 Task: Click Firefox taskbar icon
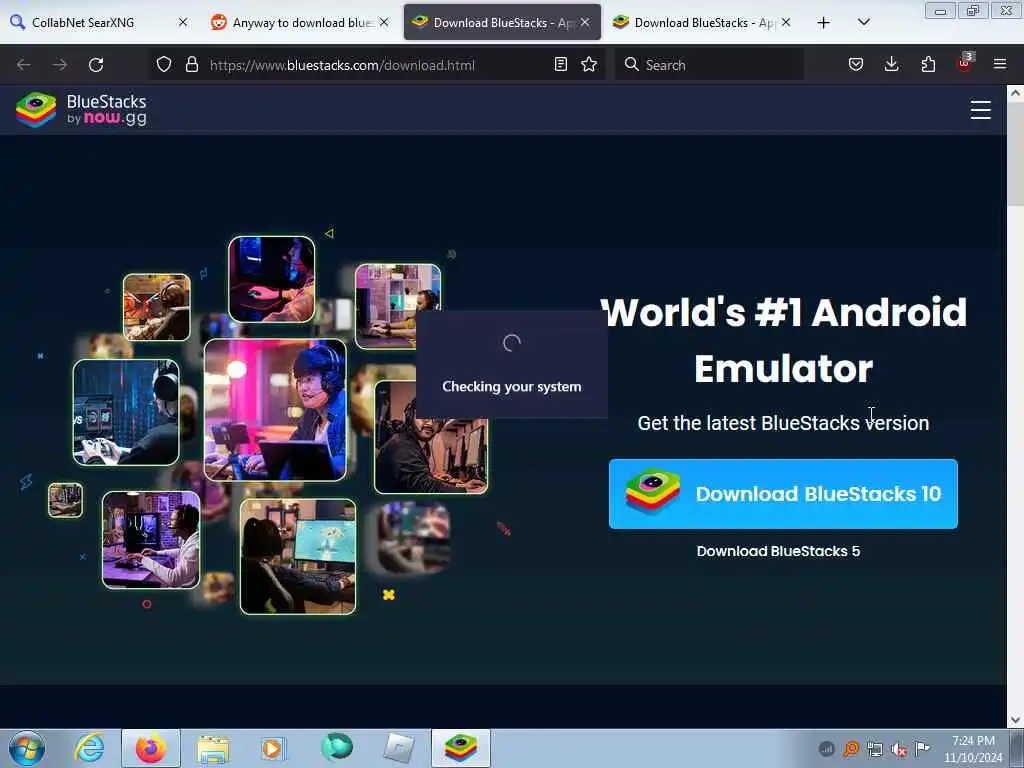click(151, 748)
